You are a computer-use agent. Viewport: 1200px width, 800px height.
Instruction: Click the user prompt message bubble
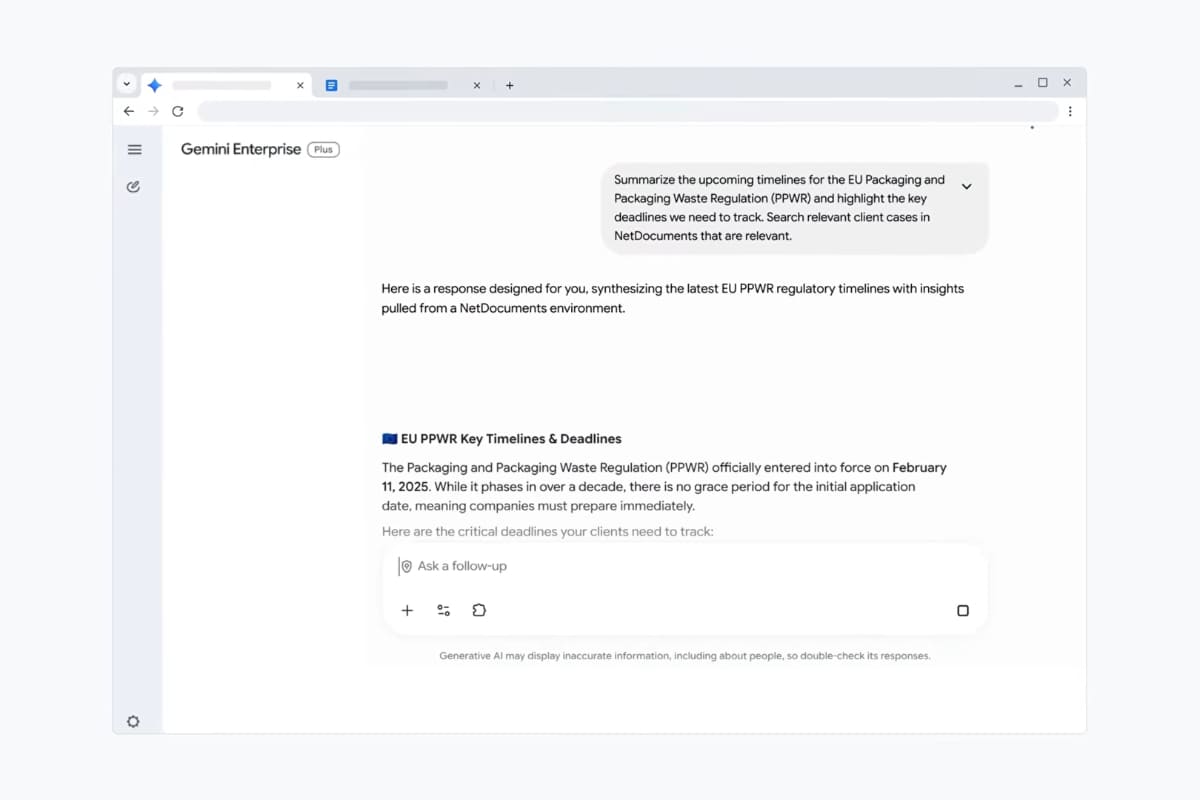coord(795,208)
